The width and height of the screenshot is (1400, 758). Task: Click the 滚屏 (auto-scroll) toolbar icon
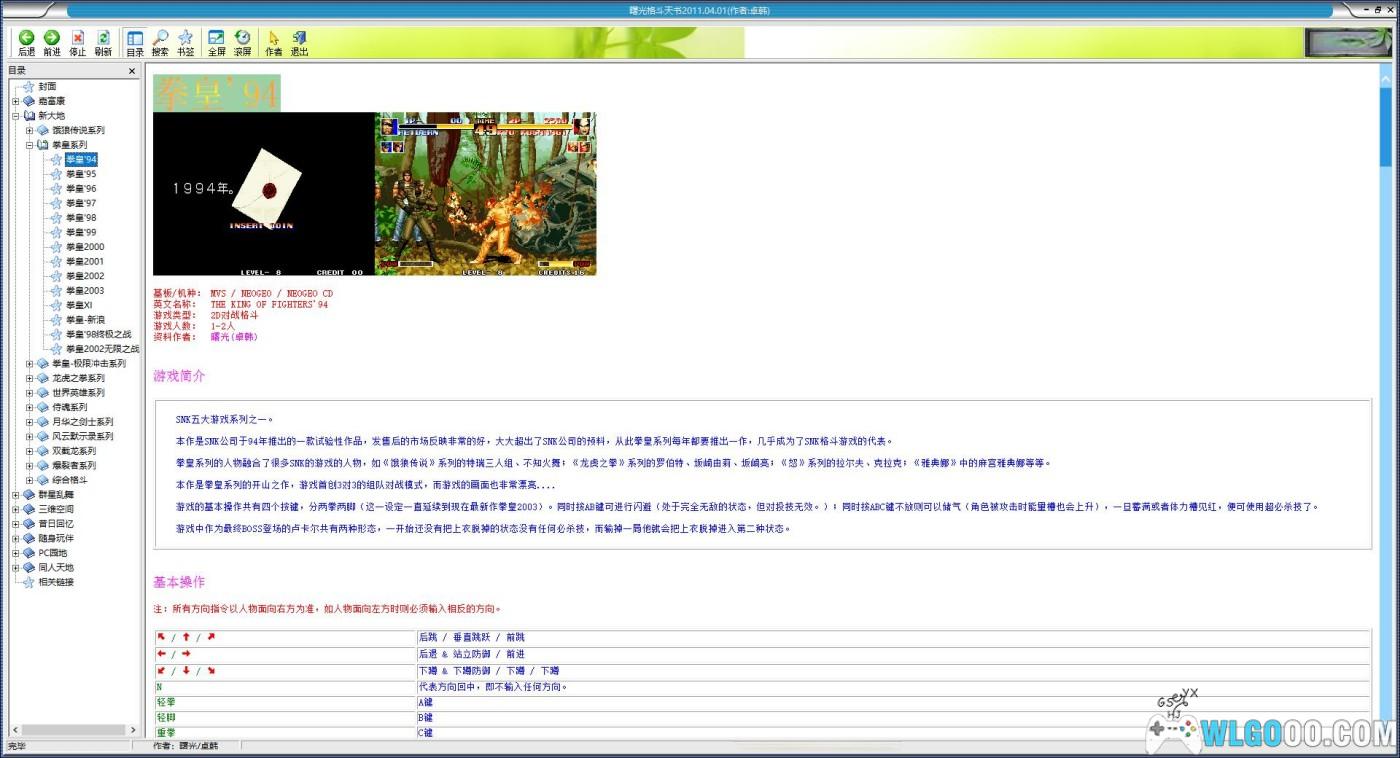(242, 42)
